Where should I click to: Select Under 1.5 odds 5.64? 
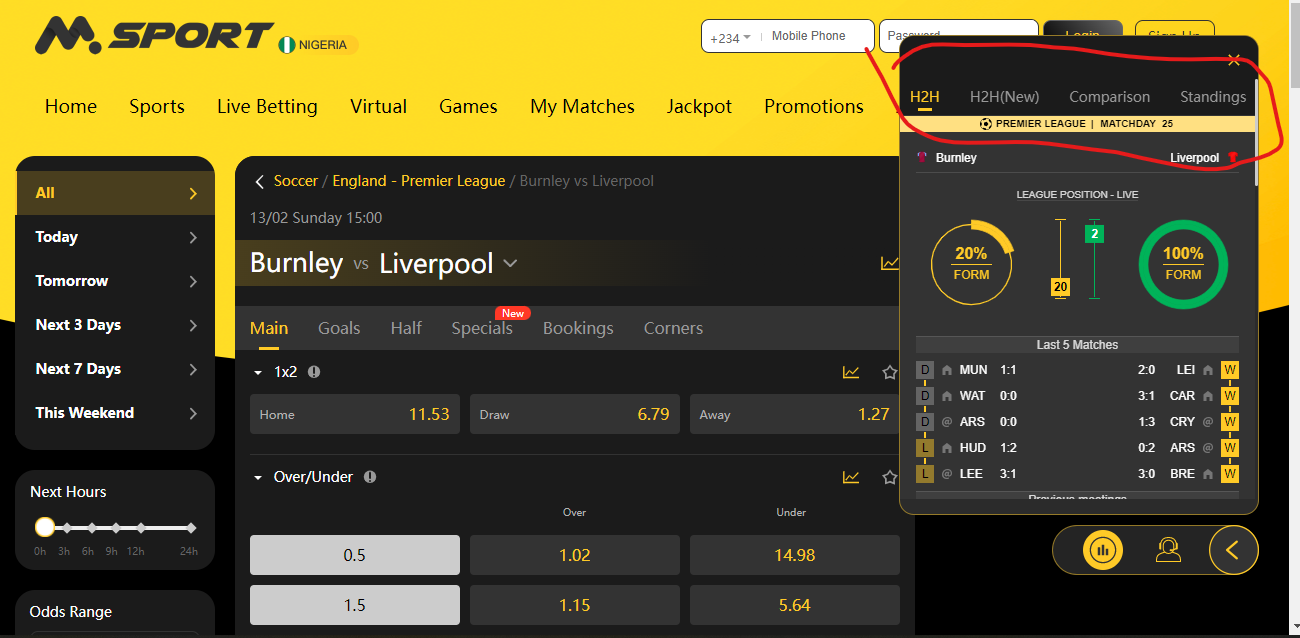795,605
